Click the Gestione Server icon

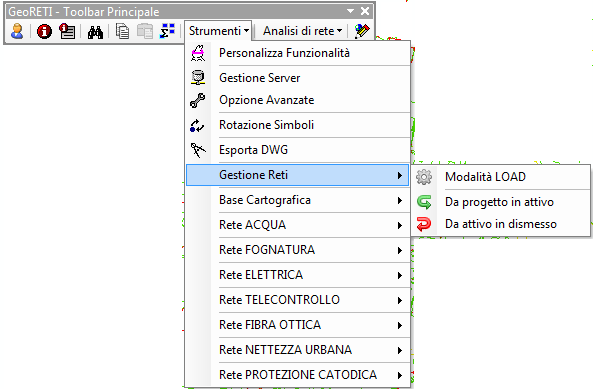(x=198, y=77)
